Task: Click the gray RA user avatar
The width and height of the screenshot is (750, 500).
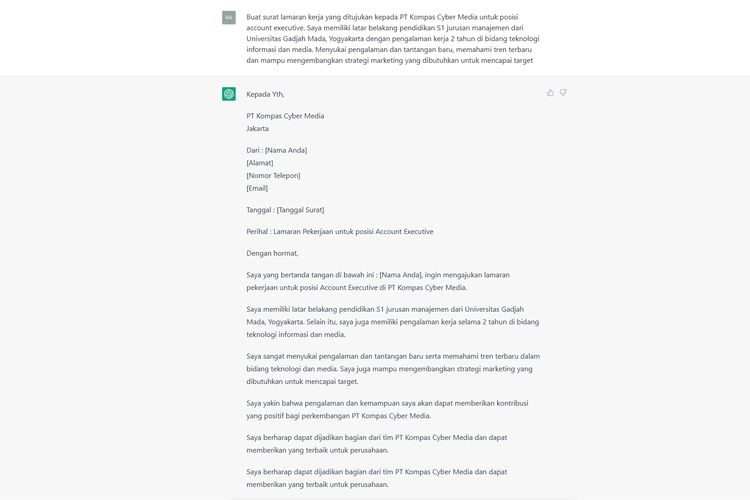Action: [x=229, y=17]
